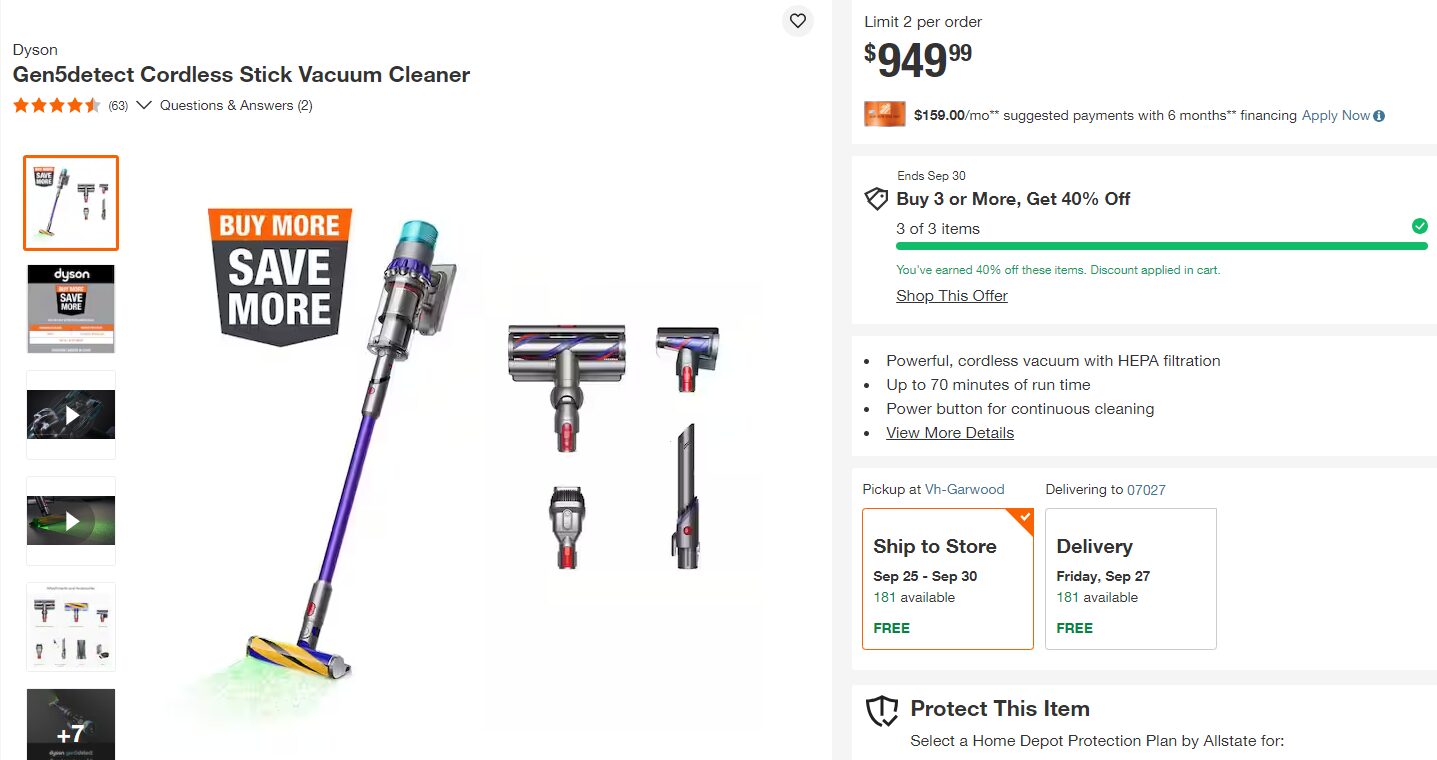Select the Ship to Store option
Viewport: 1437px width, 760px height.
click(x=947, y=579)
